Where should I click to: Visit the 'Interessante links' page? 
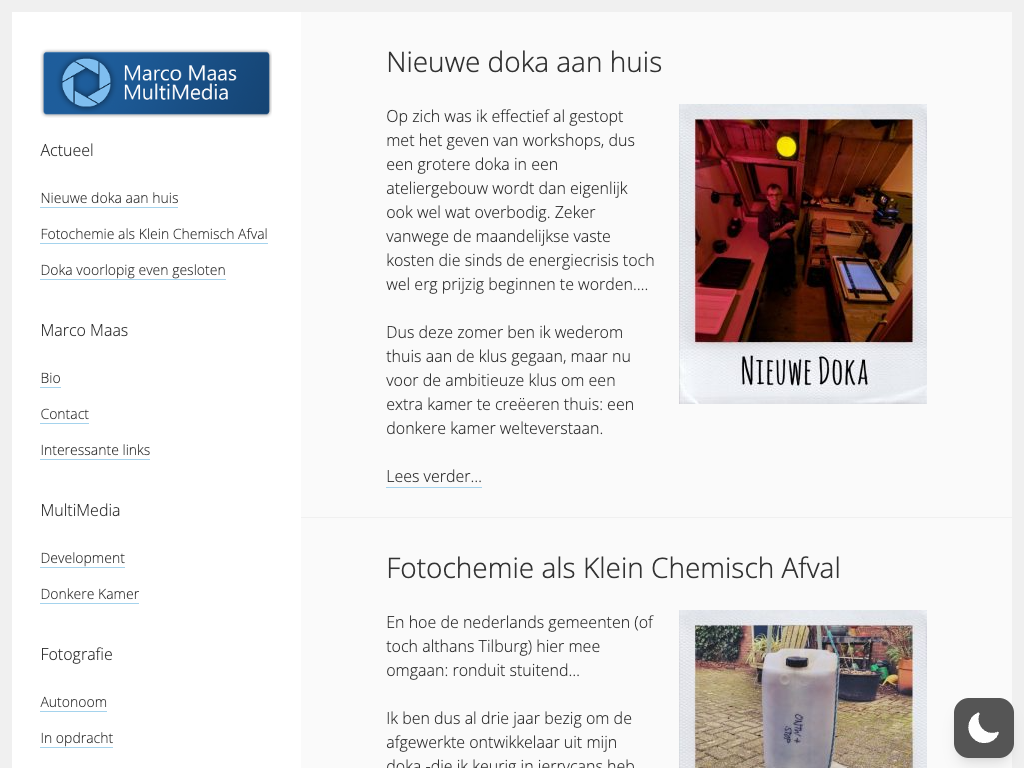click(95, 450)
